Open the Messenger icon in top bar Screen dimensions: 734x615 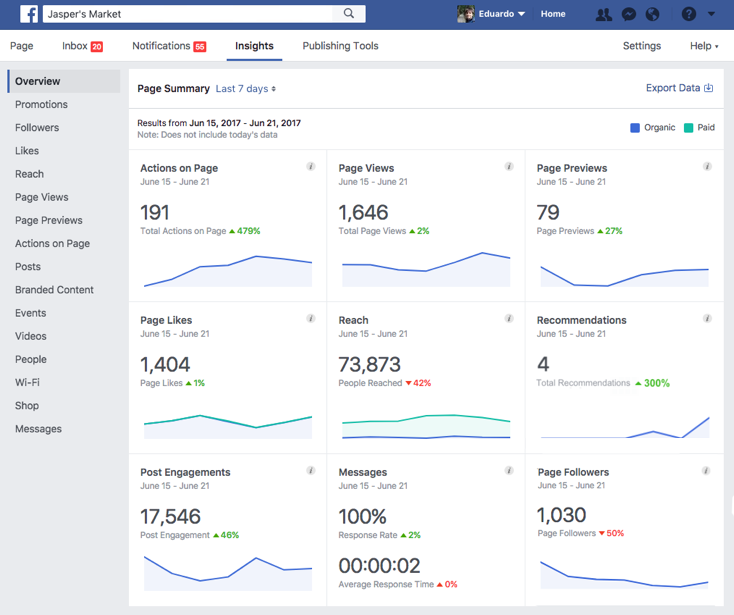pyautogui.click(x=629, y=14)
